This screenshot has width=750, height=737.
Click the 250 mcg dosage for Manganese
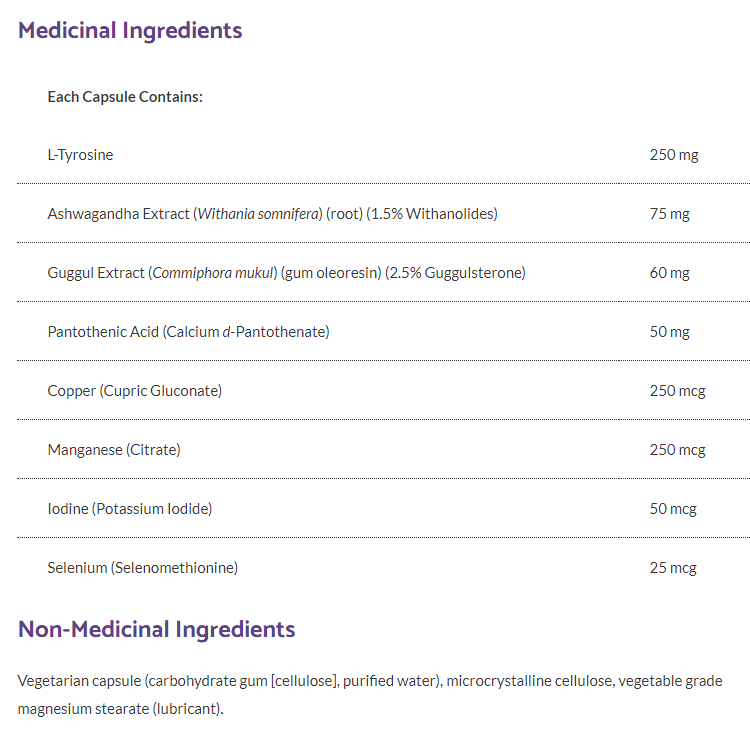tap(677, 450)
